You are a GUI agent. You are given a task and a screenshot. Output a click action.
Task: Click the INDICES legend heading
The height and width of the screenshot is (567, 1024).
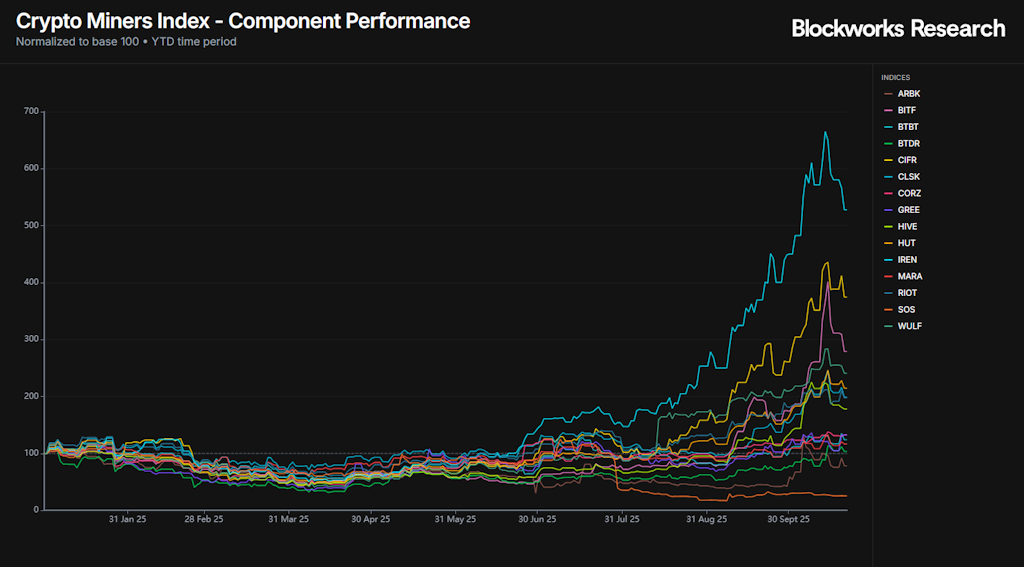click(895, 77)
